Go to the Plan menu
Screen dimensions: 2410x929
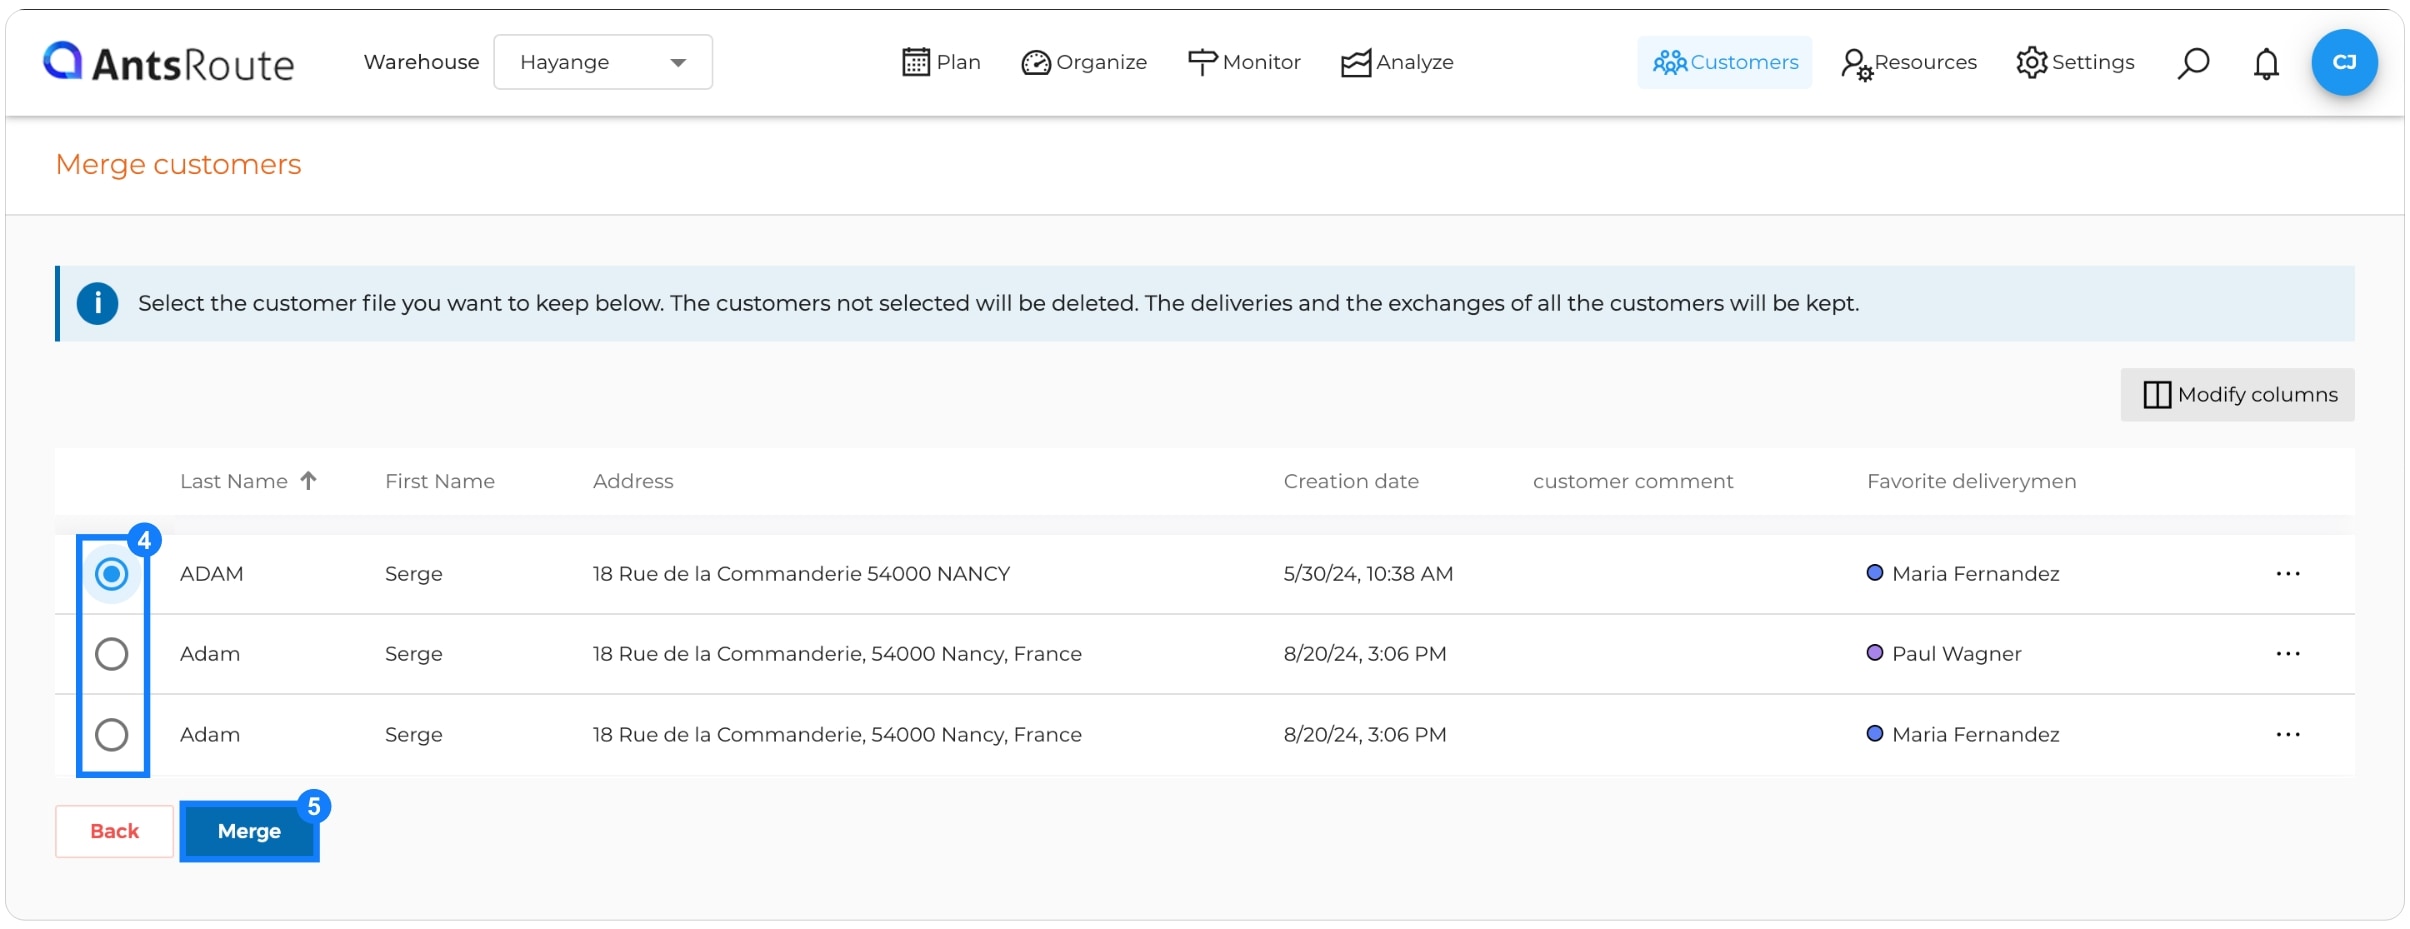tap(941, 62)
